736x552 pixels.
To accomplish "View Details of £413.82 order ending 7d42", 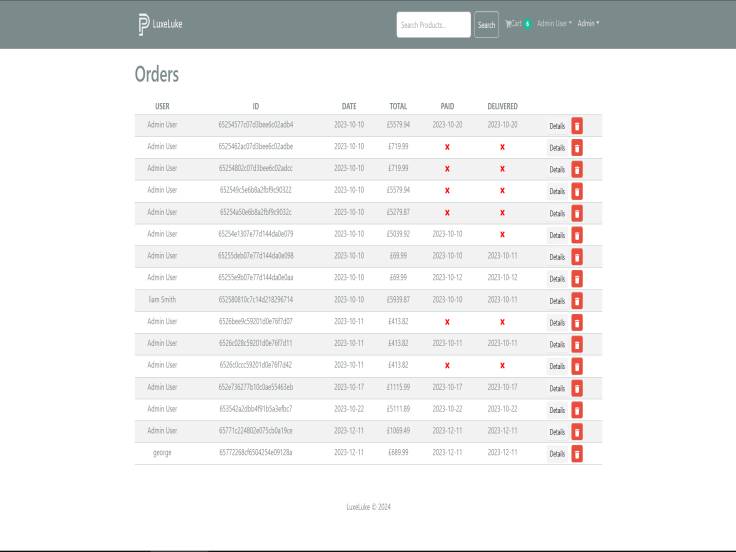I will 557,366.
